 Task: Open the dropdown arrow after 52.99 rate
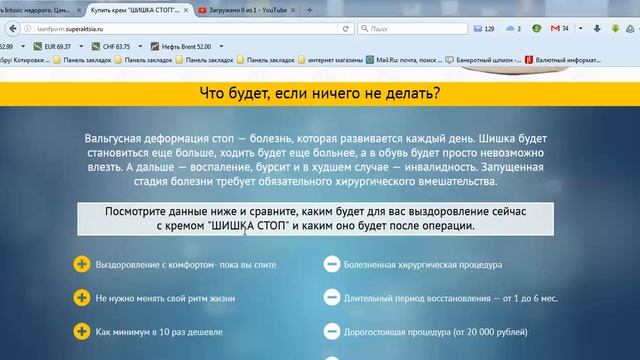(x=23, y=47)
